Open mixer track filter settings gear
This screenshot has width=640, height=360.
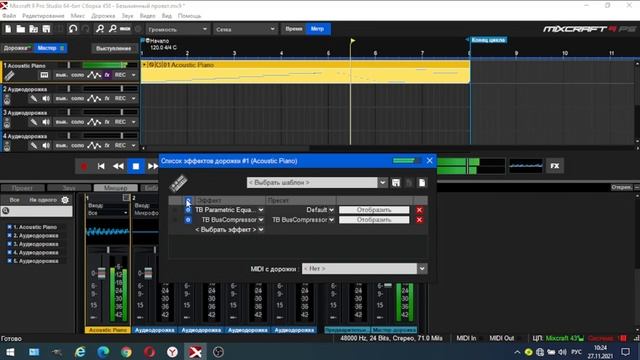65,200
